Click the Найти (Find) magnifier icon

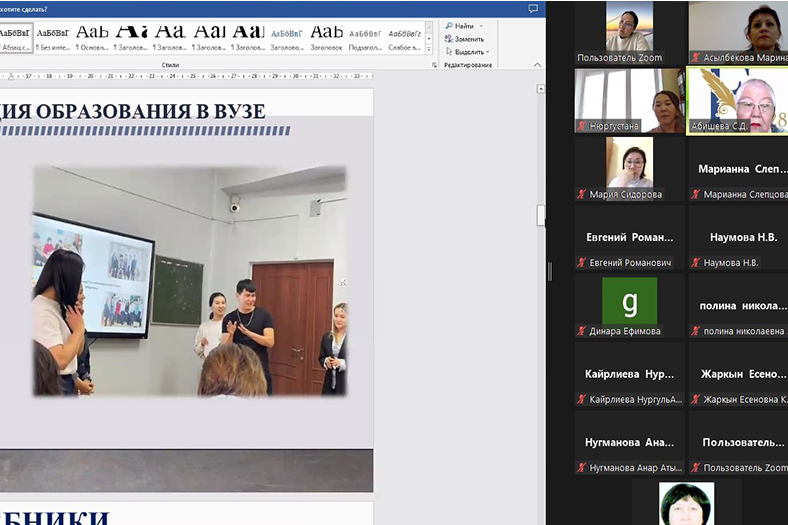point(448,26)
